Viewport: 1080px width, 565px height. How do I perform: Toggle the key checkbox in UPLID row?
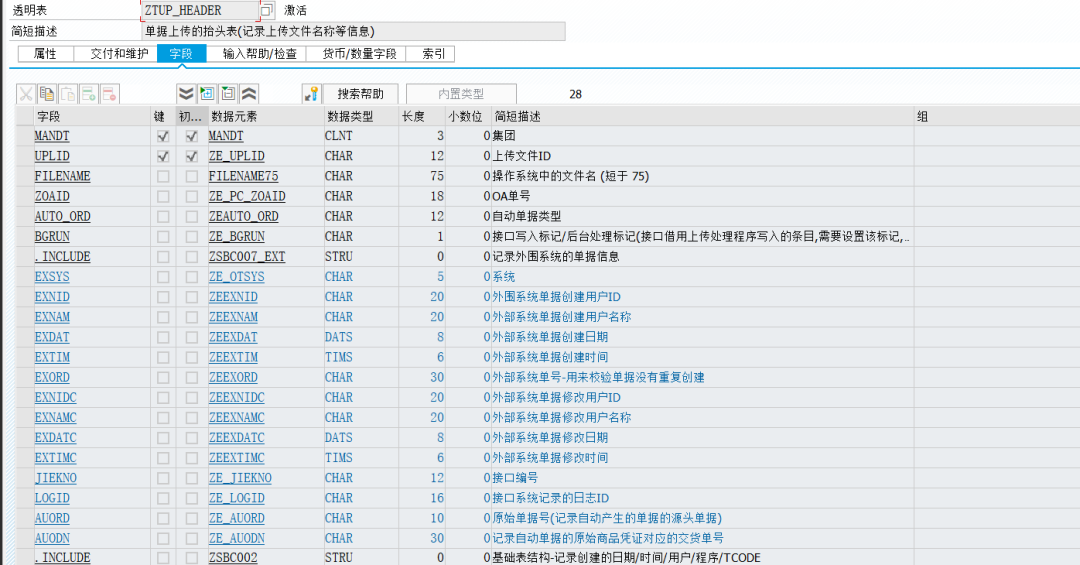pos(163,156)
